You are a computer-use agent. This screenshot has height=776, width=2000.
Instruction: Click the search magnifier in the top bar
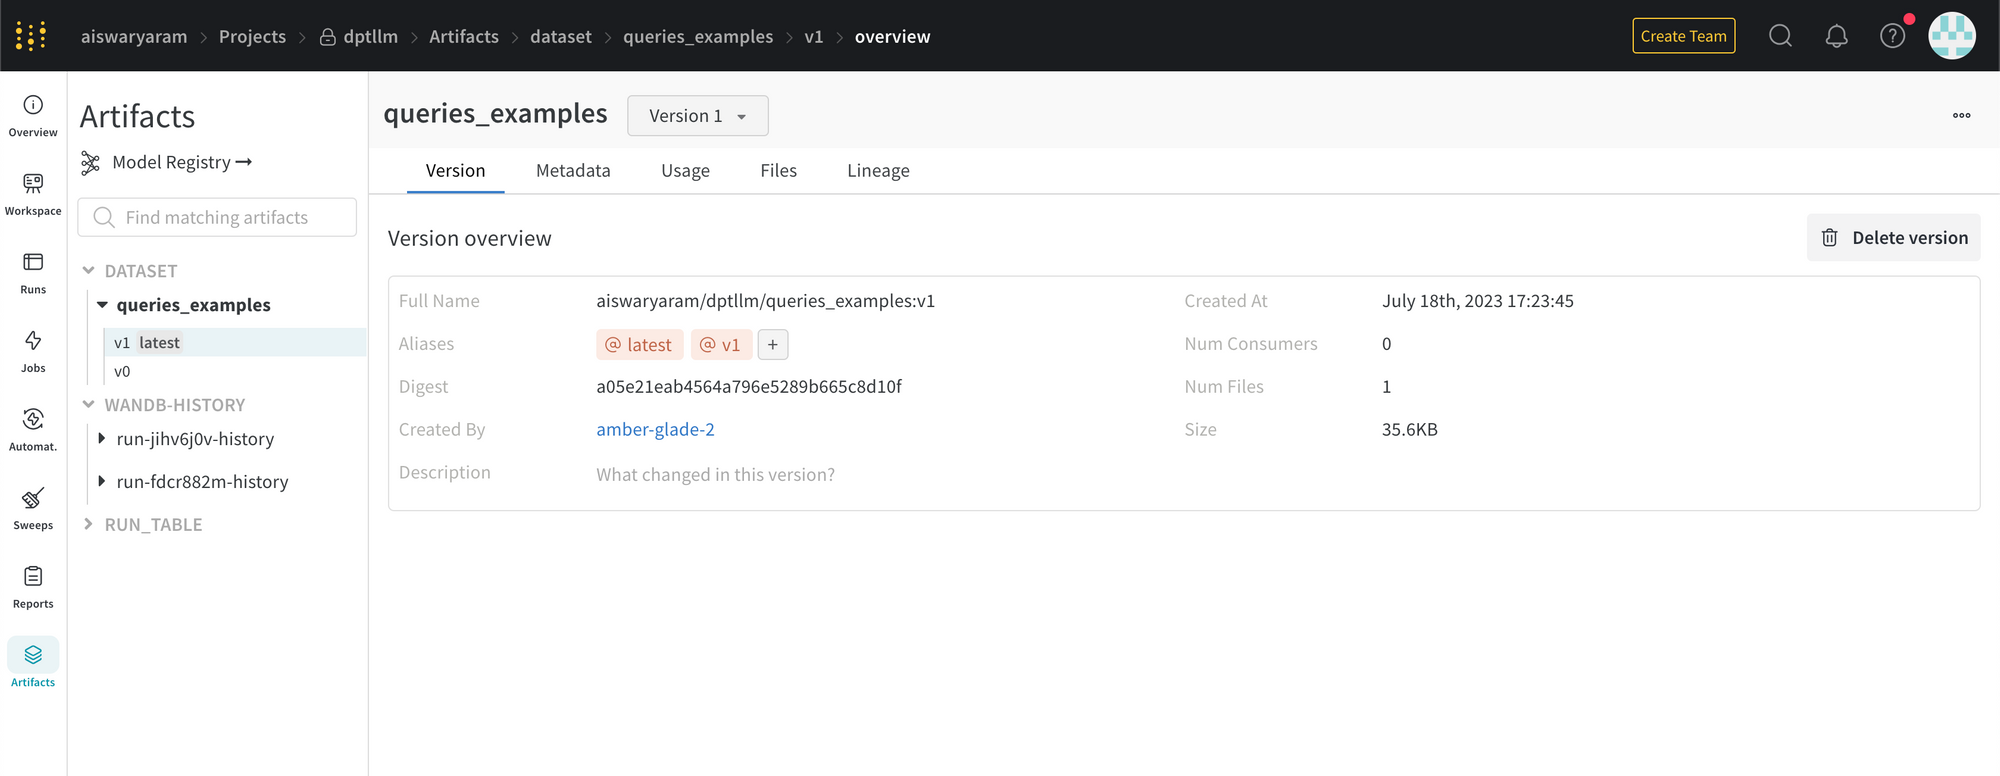1780,36
